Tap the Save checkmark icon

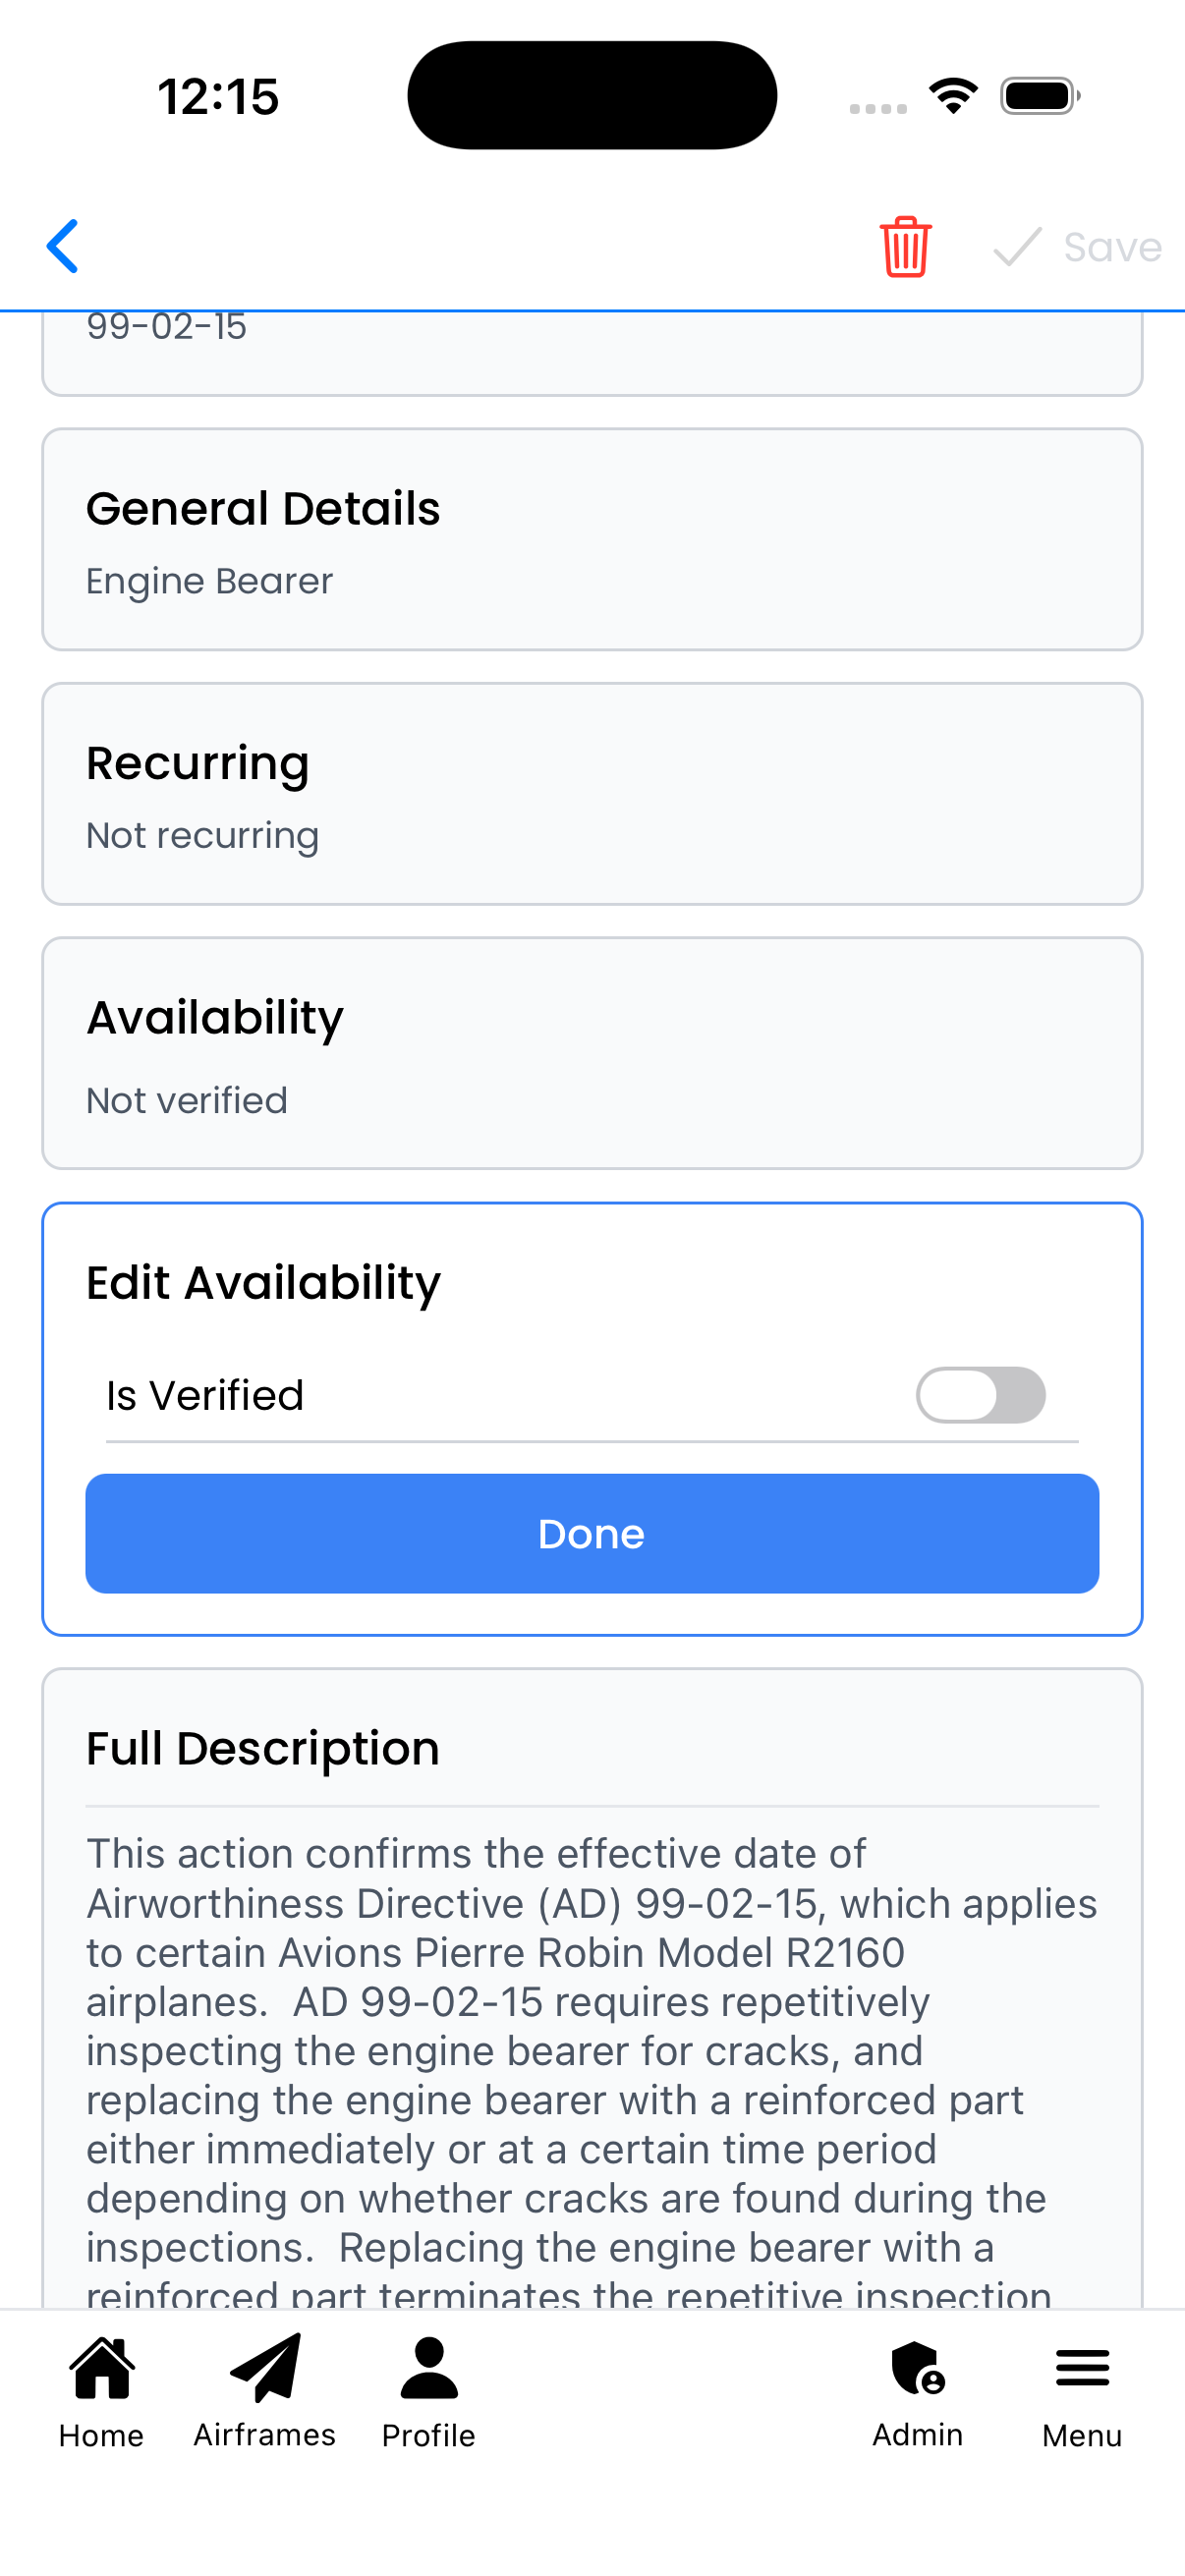pyautogui.click(x=1017, y=247)
